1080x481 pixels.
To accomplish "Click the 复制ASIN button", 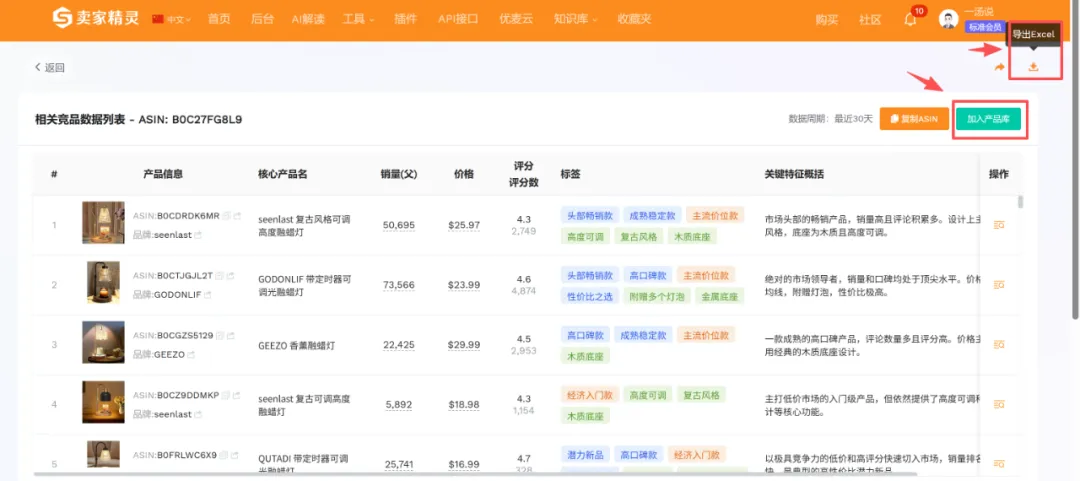I will click(914, 119).
